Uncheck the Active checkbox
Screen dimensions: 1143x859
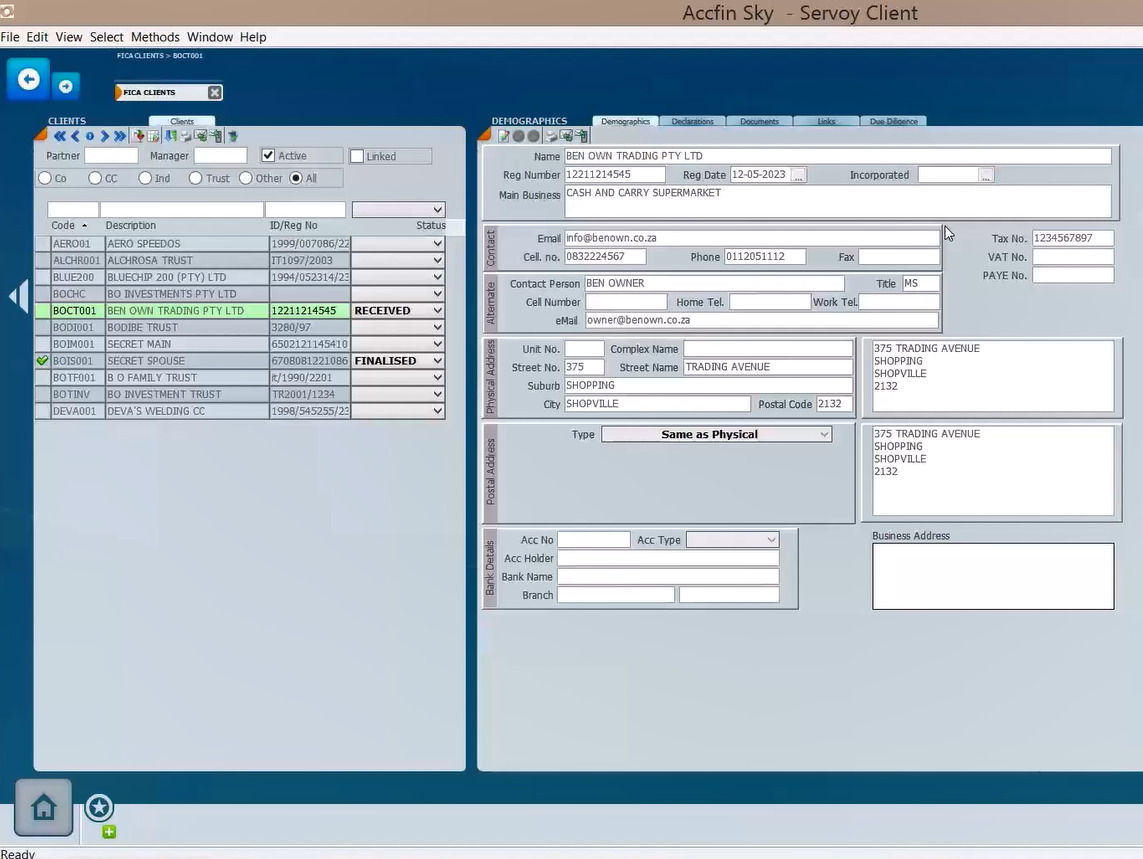(268, 156)
